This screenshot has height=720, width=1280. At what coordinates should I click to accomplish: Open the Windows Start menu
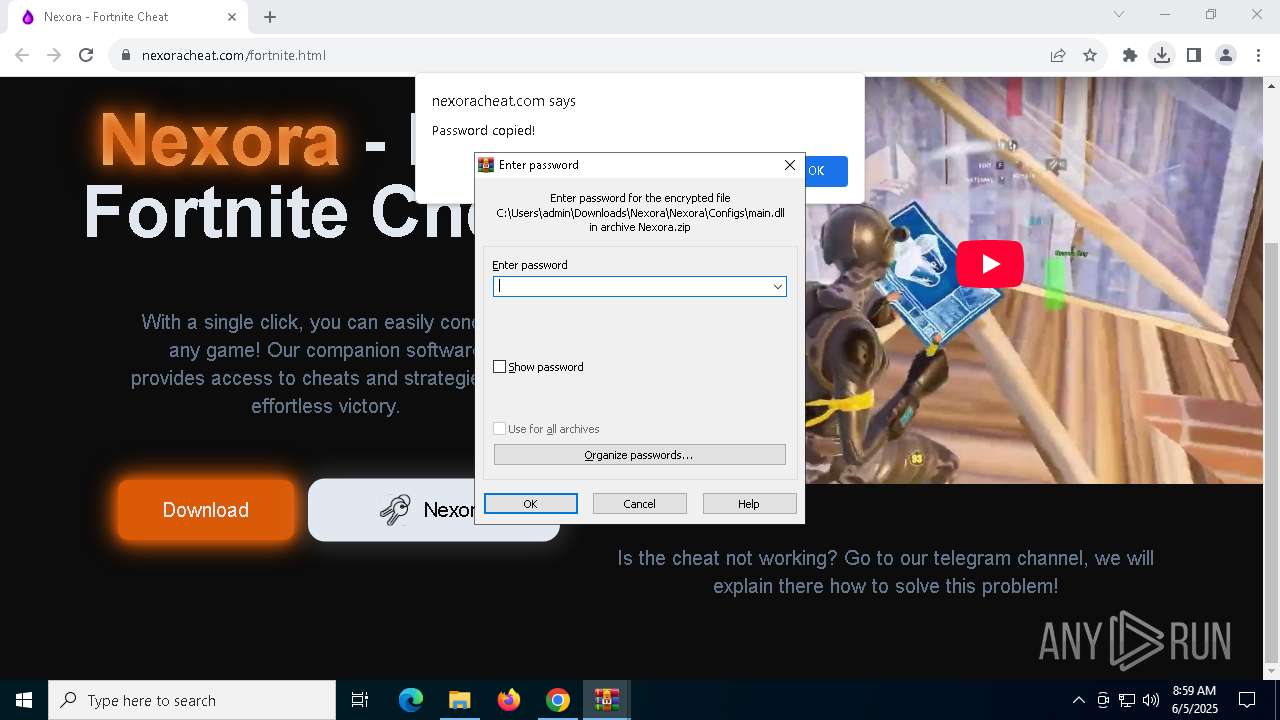tap(24, 700)
